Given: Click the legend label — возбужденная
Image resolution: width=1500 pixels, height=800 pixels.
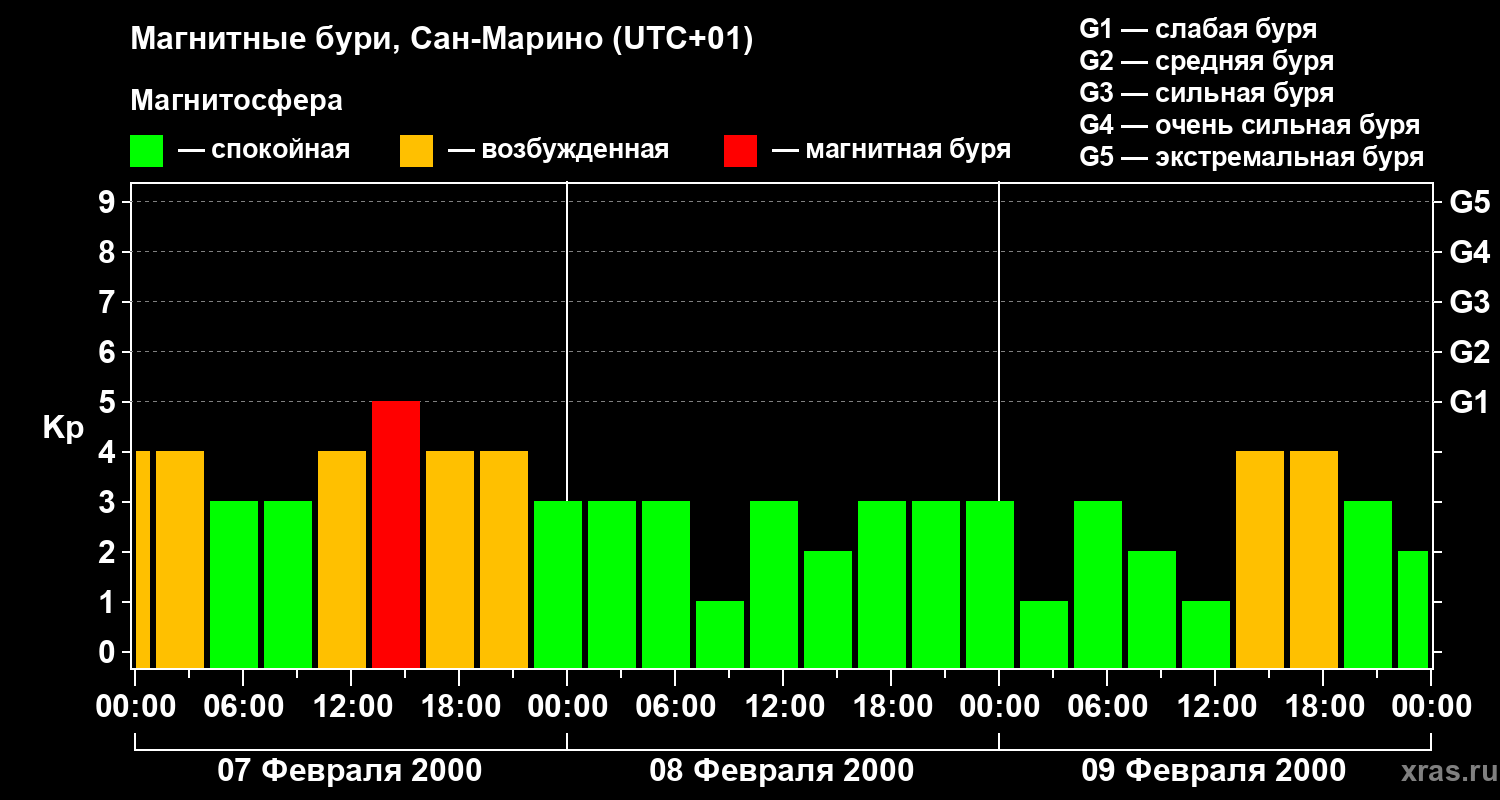Looking at the screenshot, I should [558, 150].
